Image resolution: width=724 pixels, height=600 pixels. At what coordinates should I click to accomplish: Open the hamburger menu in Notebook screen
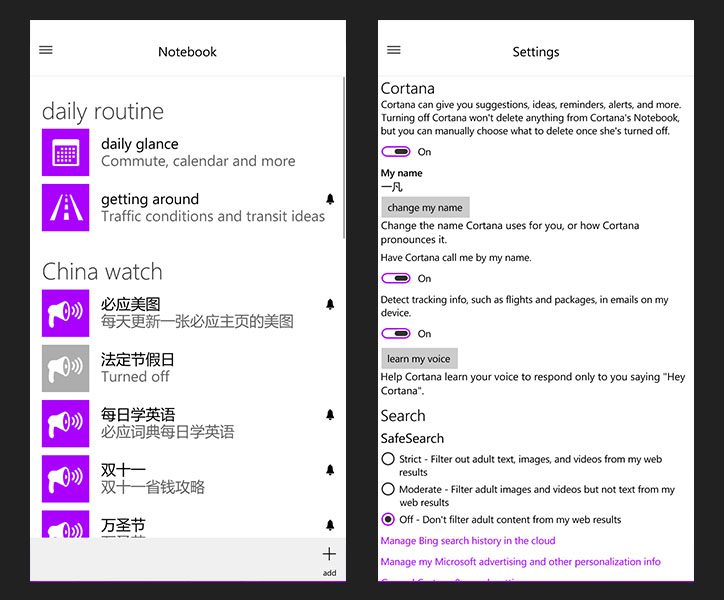pyautogui.click(x=46, y=50)
